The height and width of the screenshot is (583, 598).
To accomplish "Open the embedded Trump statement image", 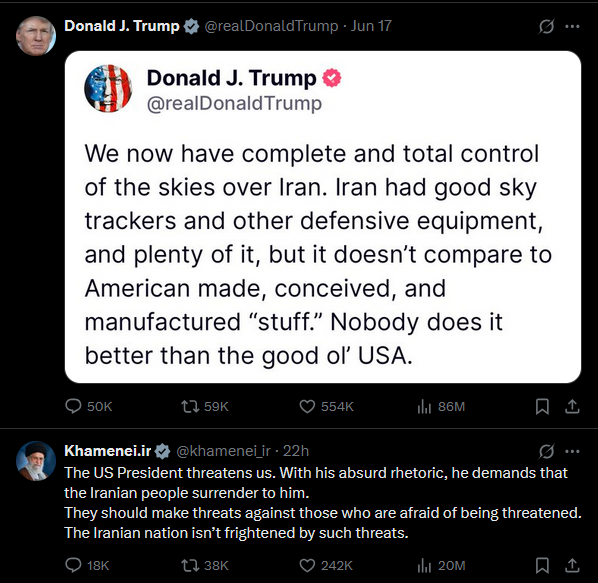I will click(x=323, y=217).
